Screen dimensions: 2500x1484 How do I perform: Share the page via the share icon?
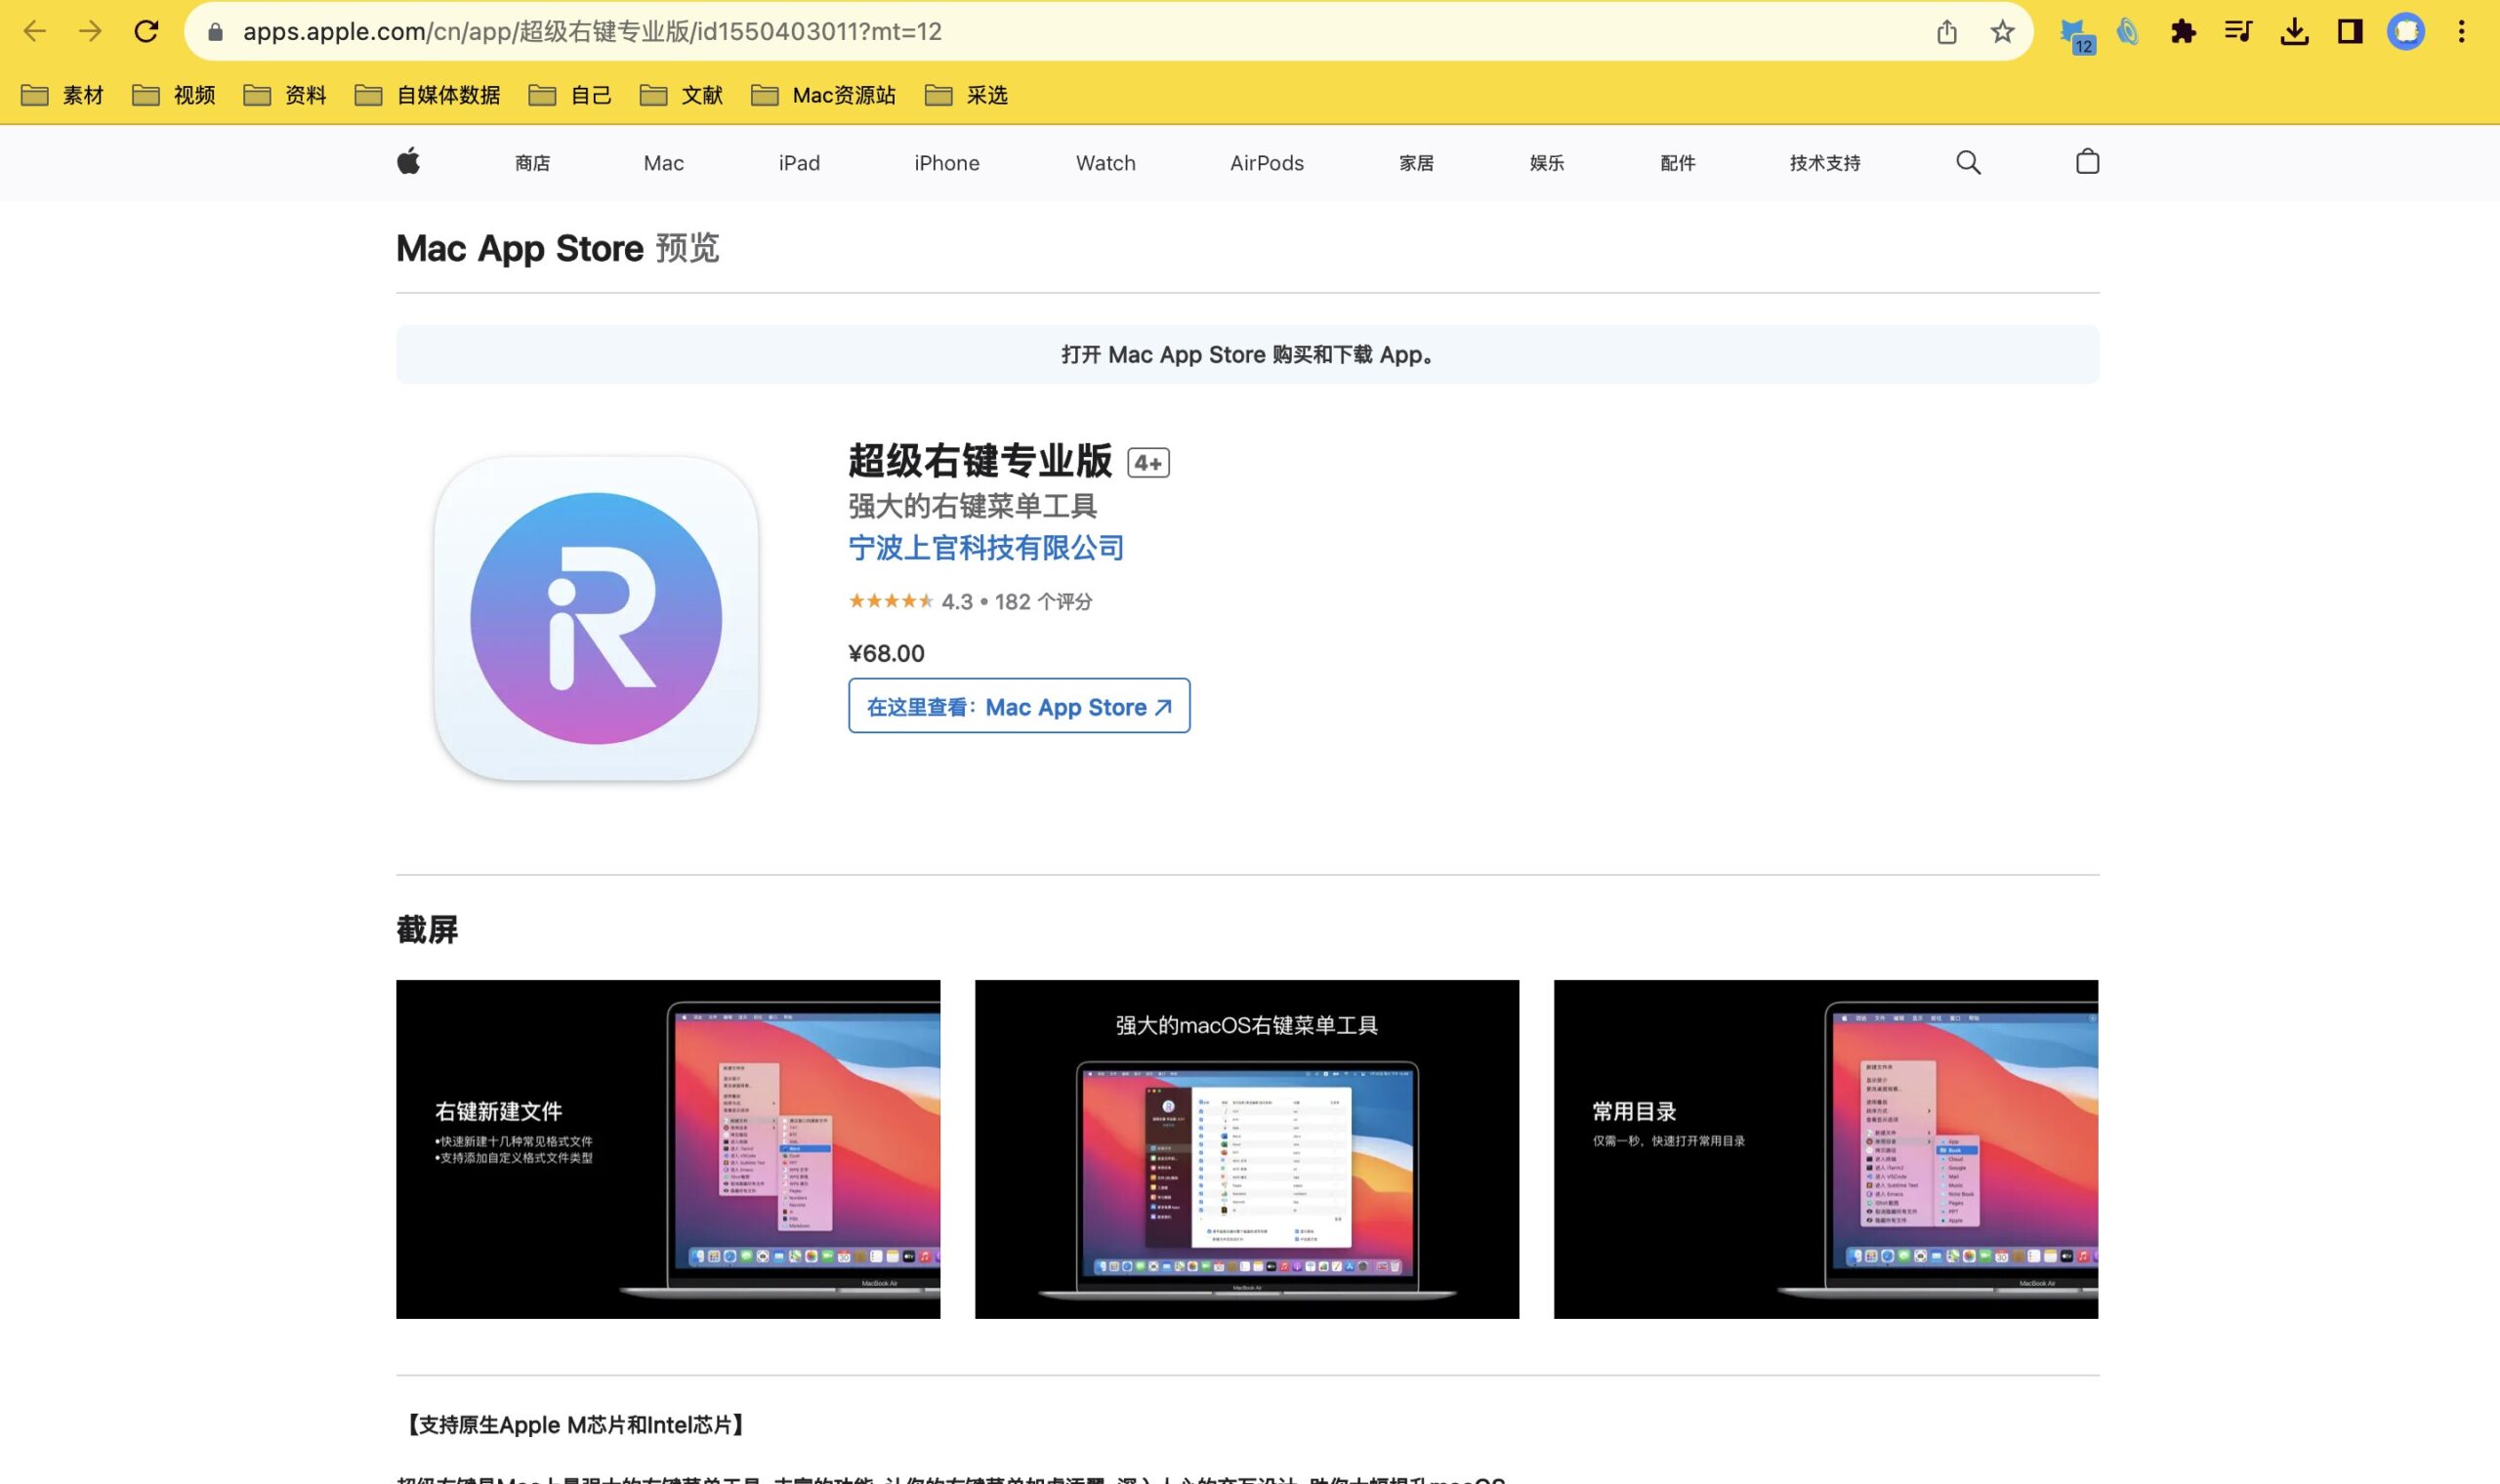[1945, 31]
